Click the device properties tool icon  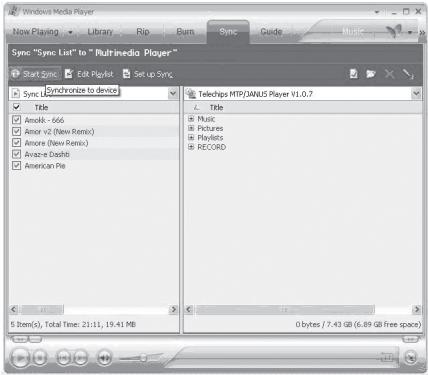(x=407, y=74)
